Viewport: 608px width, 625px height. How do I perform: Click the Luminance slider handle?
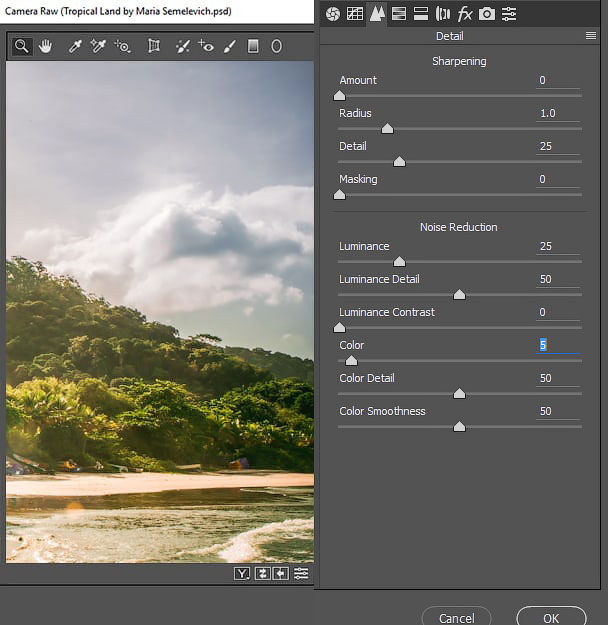(399, 261)
